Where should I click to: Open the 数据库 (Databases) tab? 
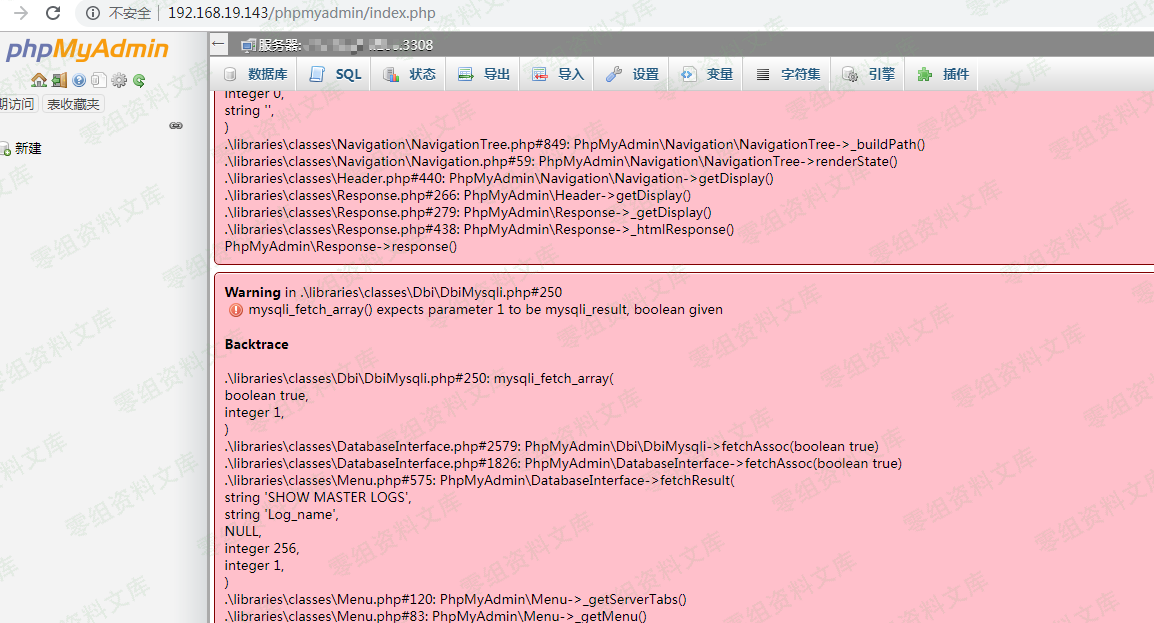256,74
